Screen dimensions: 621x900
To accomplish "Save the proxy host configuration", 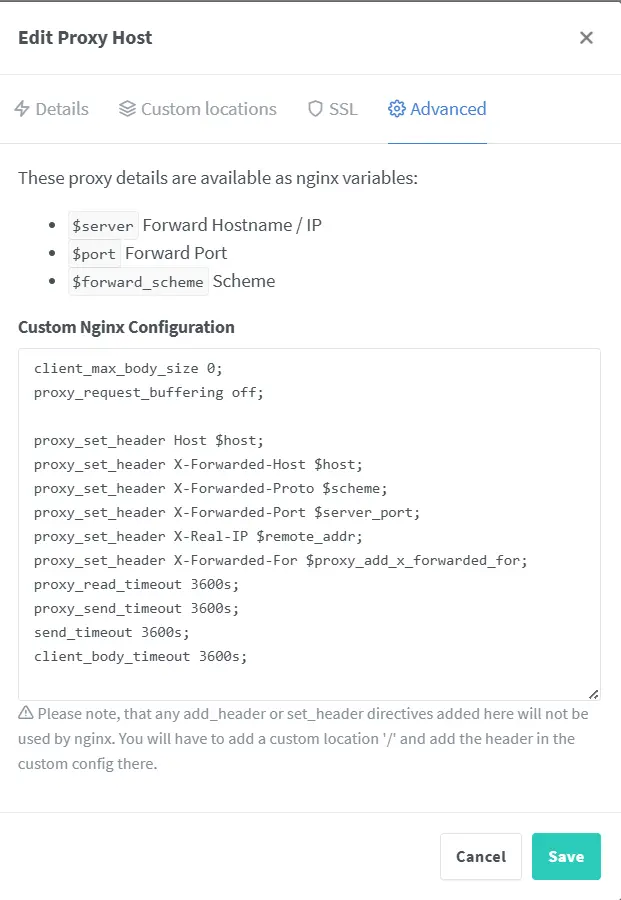I will [566, 857].
